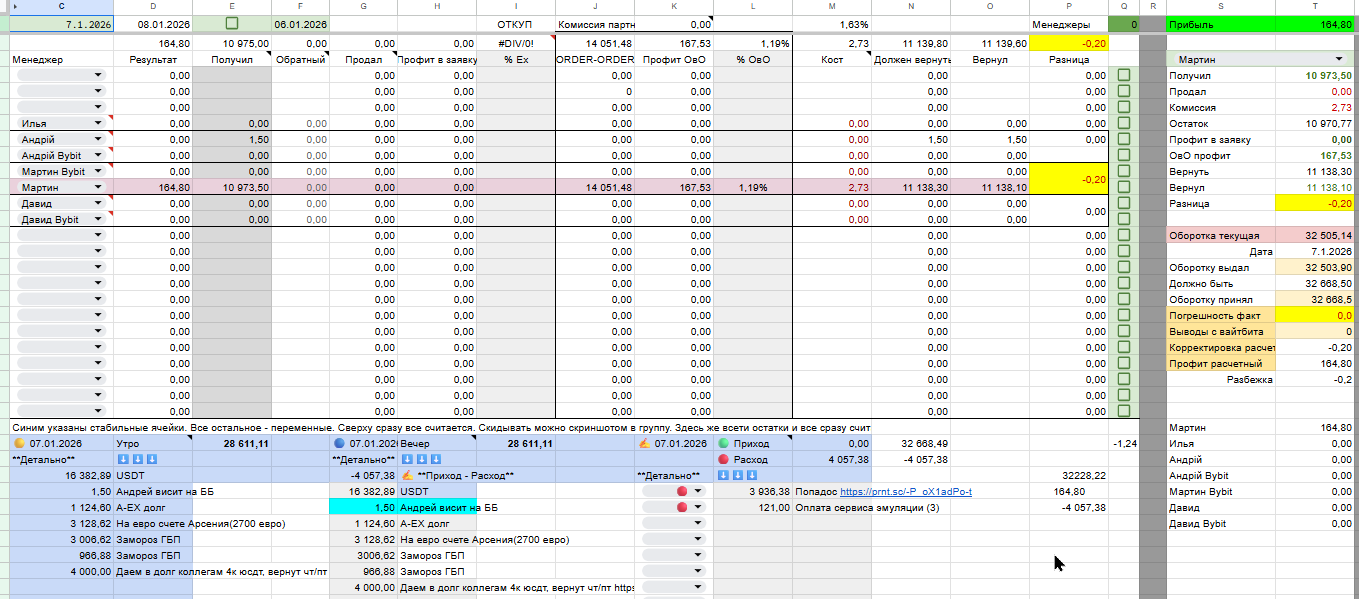Click the Комиссия партн cell
Screen dimensions: 1359x599
click(x=594, y=23)
